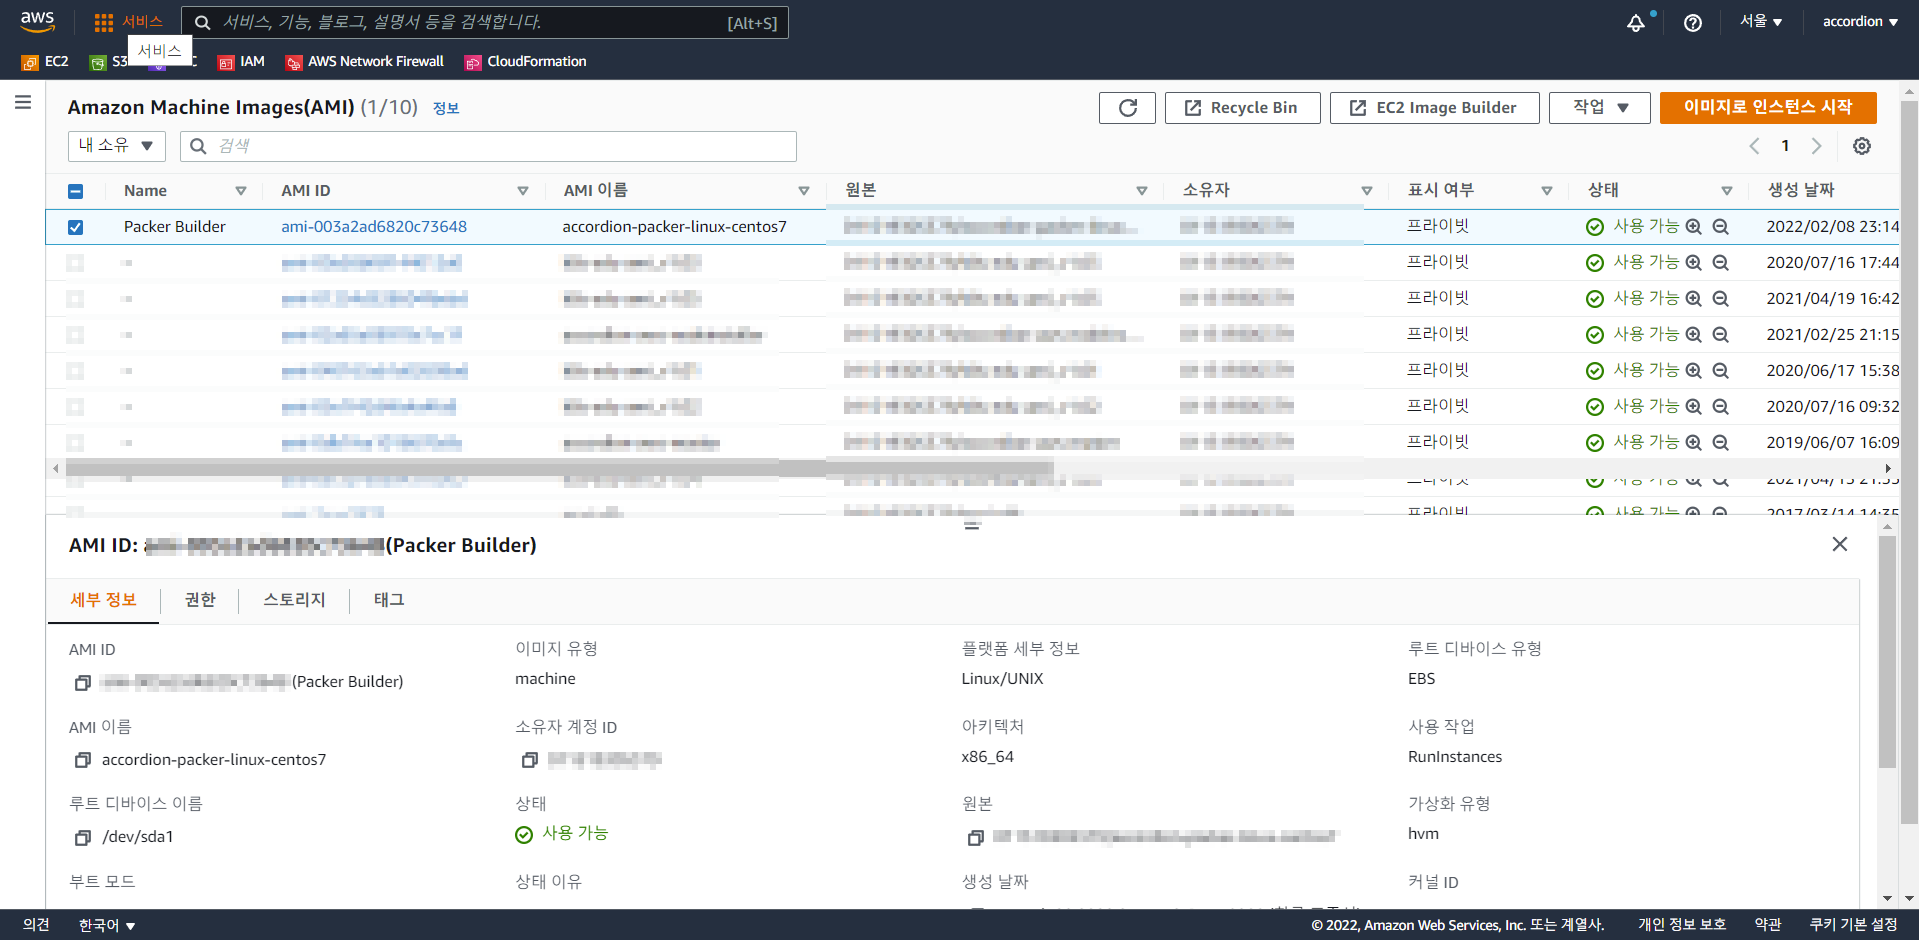Image resolution: width=1919 pixels, height=940 pixels.
Task: Toggle the select-all header checkbox
Action: [x=75, y=191]
